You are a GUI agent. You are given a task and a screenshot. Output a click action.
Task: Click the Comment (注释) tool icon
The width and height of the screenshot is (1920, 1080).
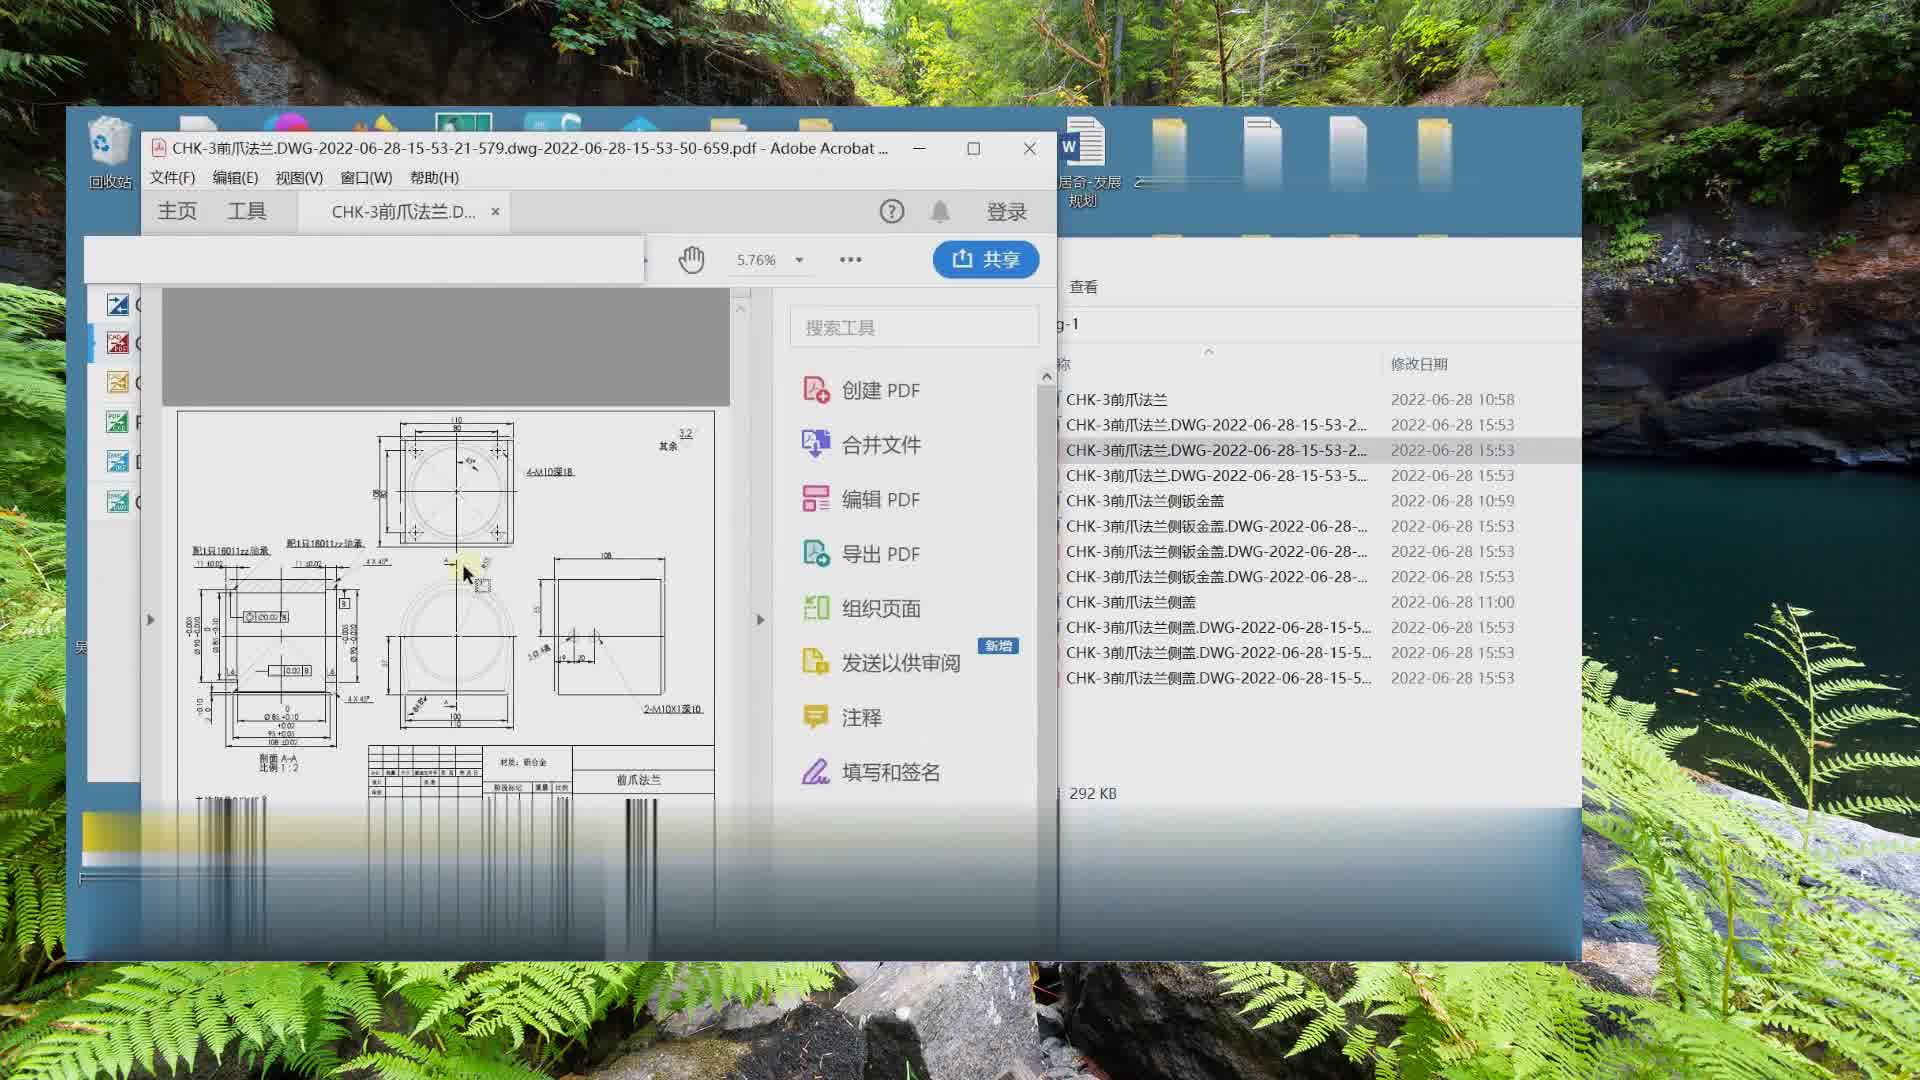coord(816,717)
